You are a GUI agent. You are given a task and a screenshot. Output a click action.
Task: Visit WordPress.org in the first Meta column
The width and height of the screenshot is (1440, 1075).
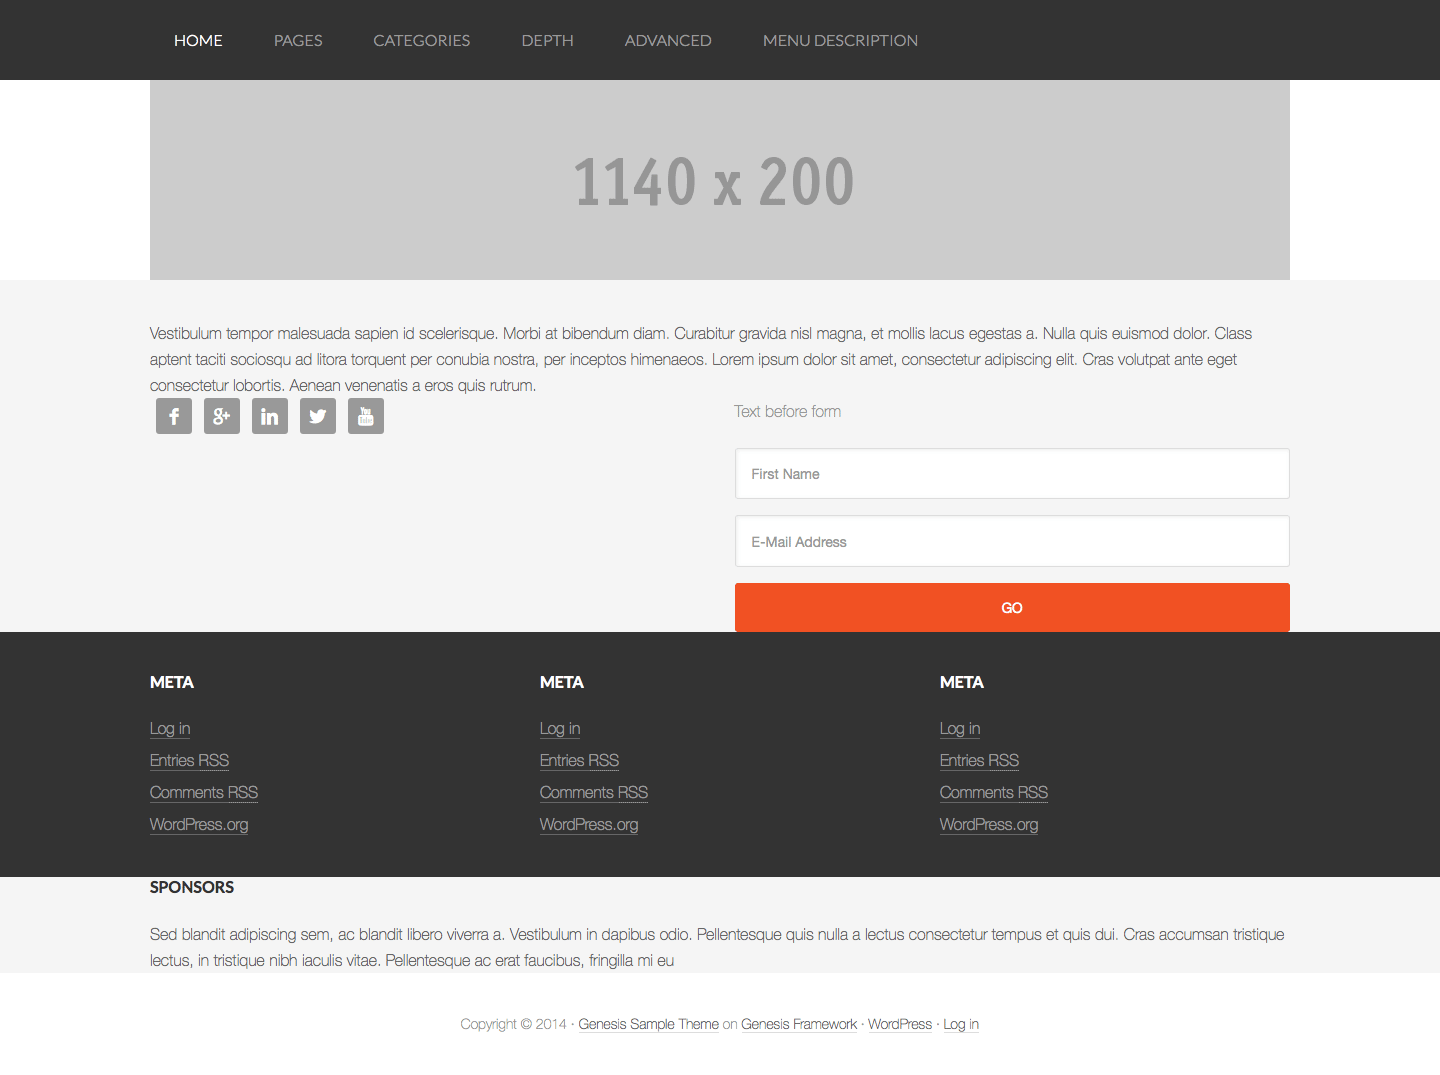coord(199,825)
